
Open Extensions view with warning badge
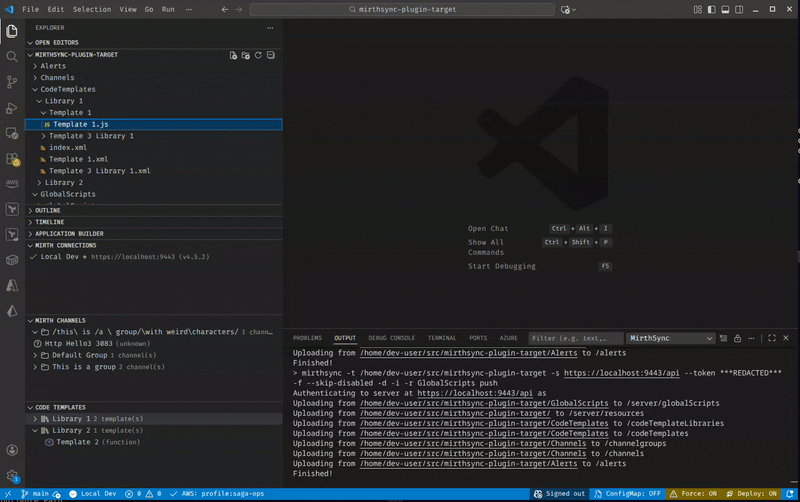pyautogui.click(x=12, y=159)
